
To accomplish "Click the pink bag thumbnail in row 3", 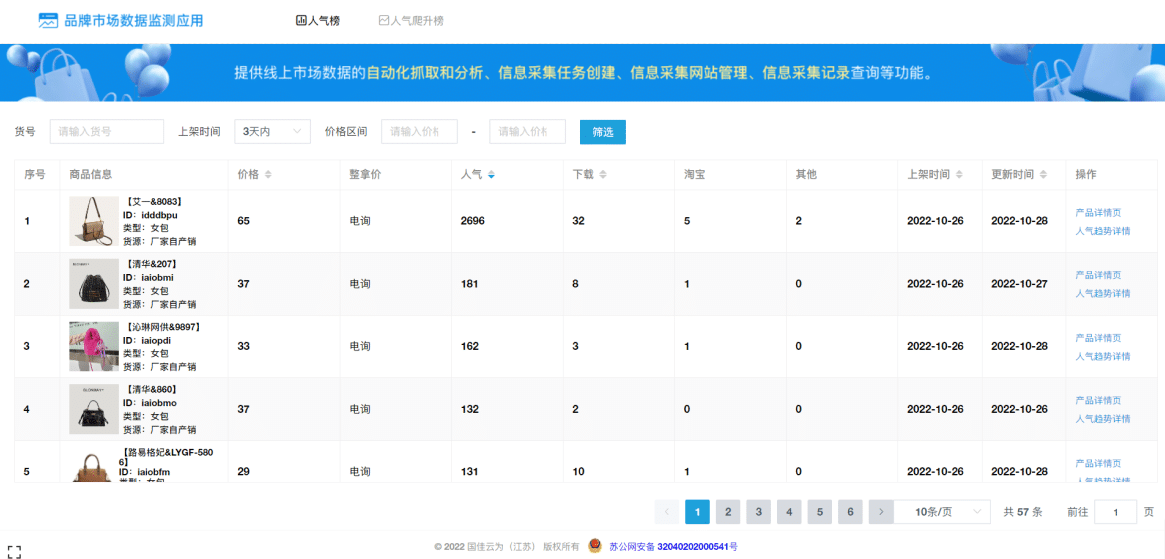I will pos(94,346).
